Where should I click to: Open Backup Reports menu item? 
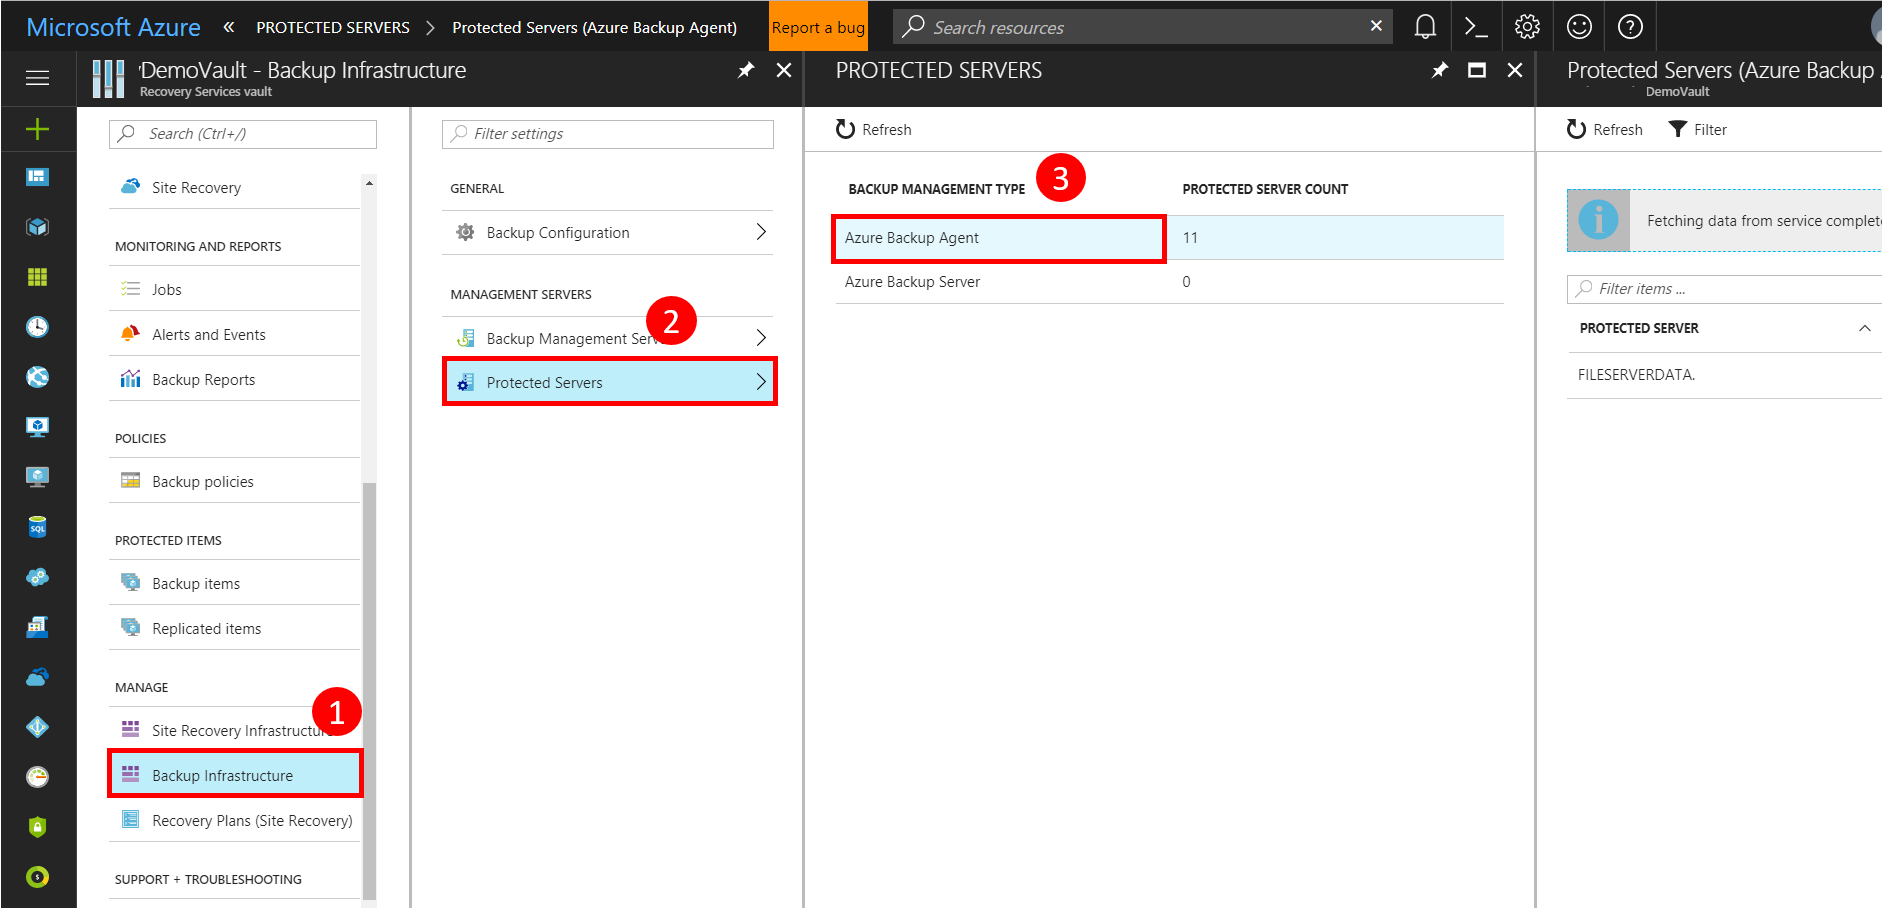[234, 379]
